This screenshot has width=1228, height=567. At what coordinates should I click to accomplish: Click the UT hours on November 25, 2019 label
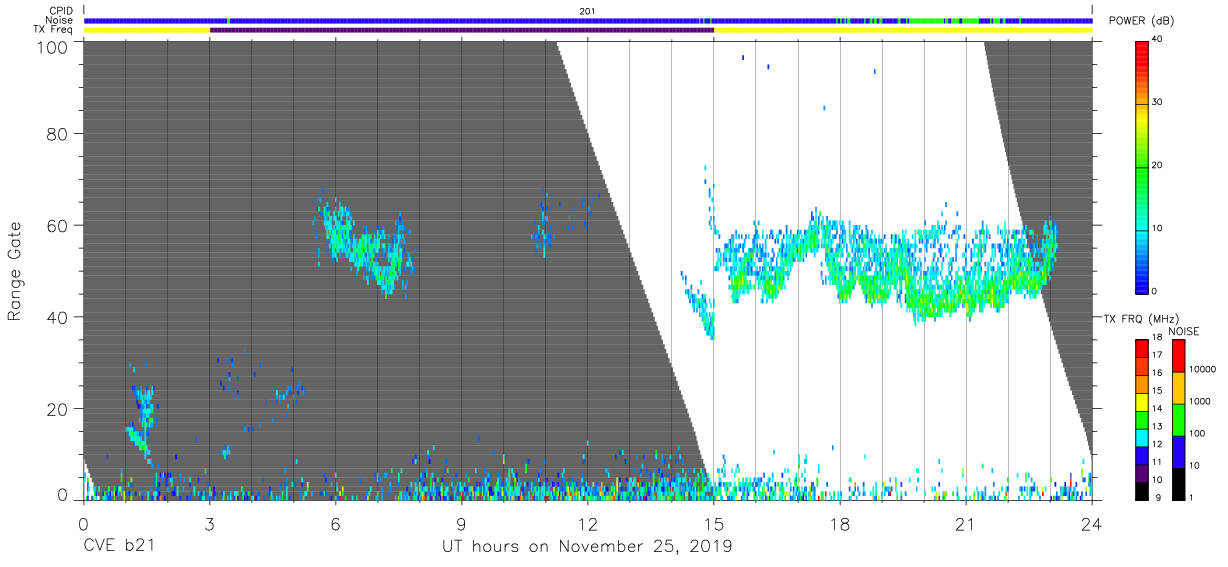(x=587, y=547)
